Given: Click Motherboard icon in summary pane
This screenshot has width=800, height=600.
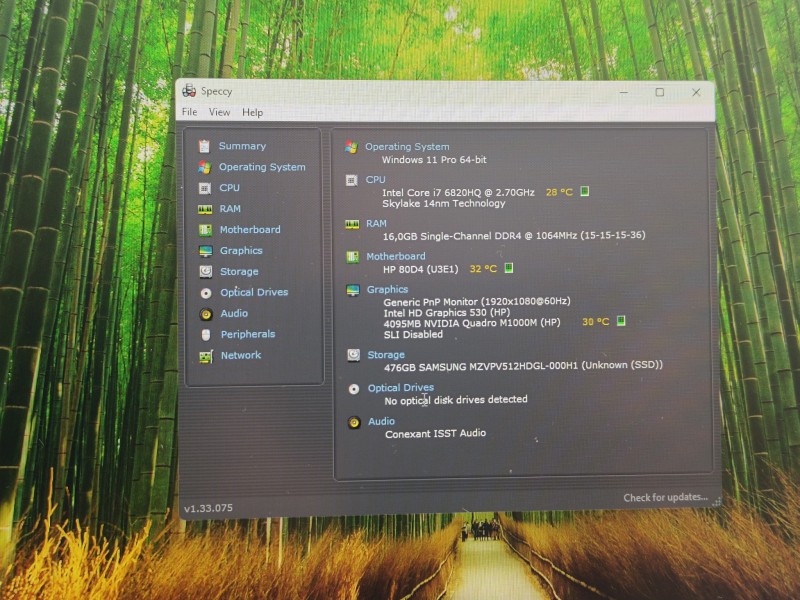Looking at the screenshot, I should 353,257.
